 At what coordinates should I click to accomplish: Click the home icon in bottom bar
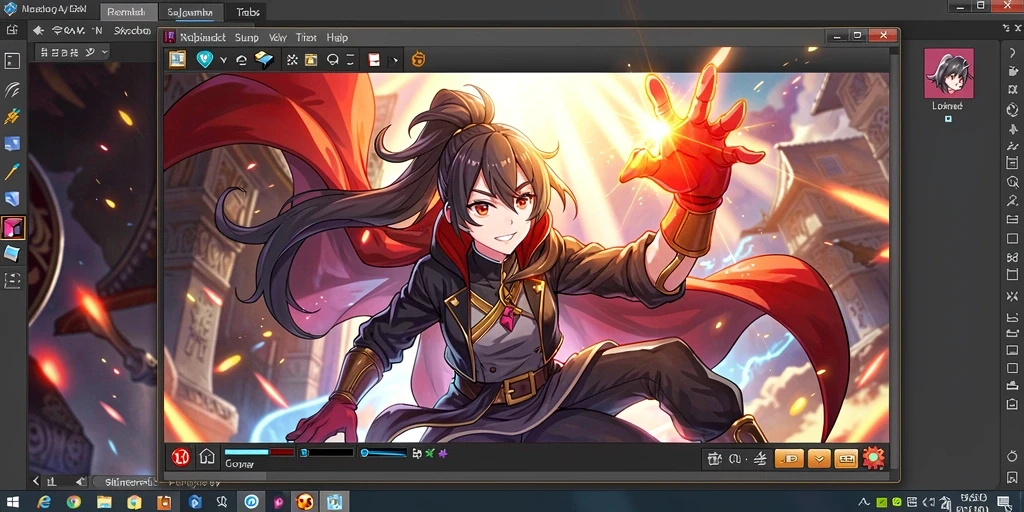(x=207, y=457)
